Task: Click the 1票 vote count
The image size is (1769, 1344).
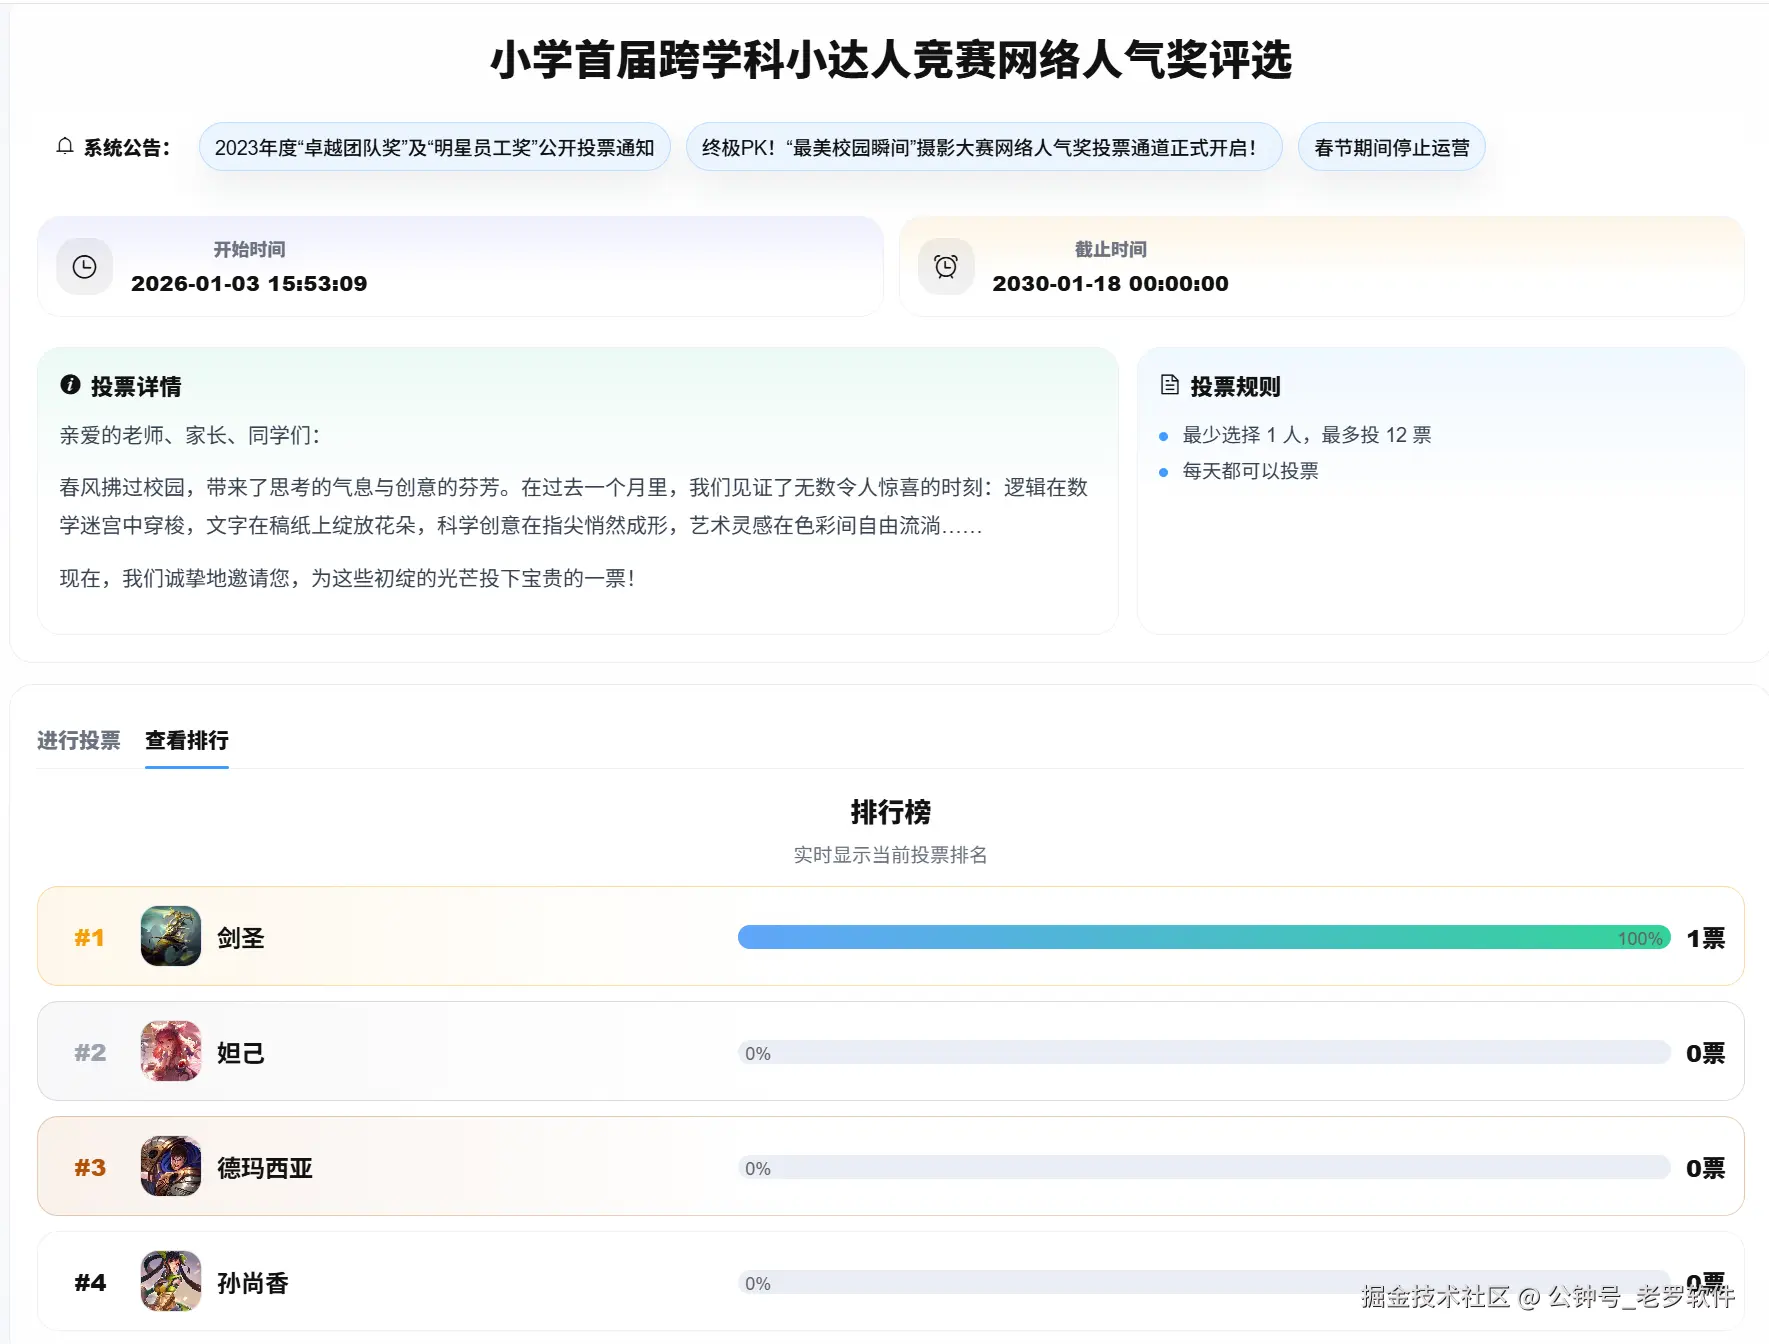Action: point(1706,938)
